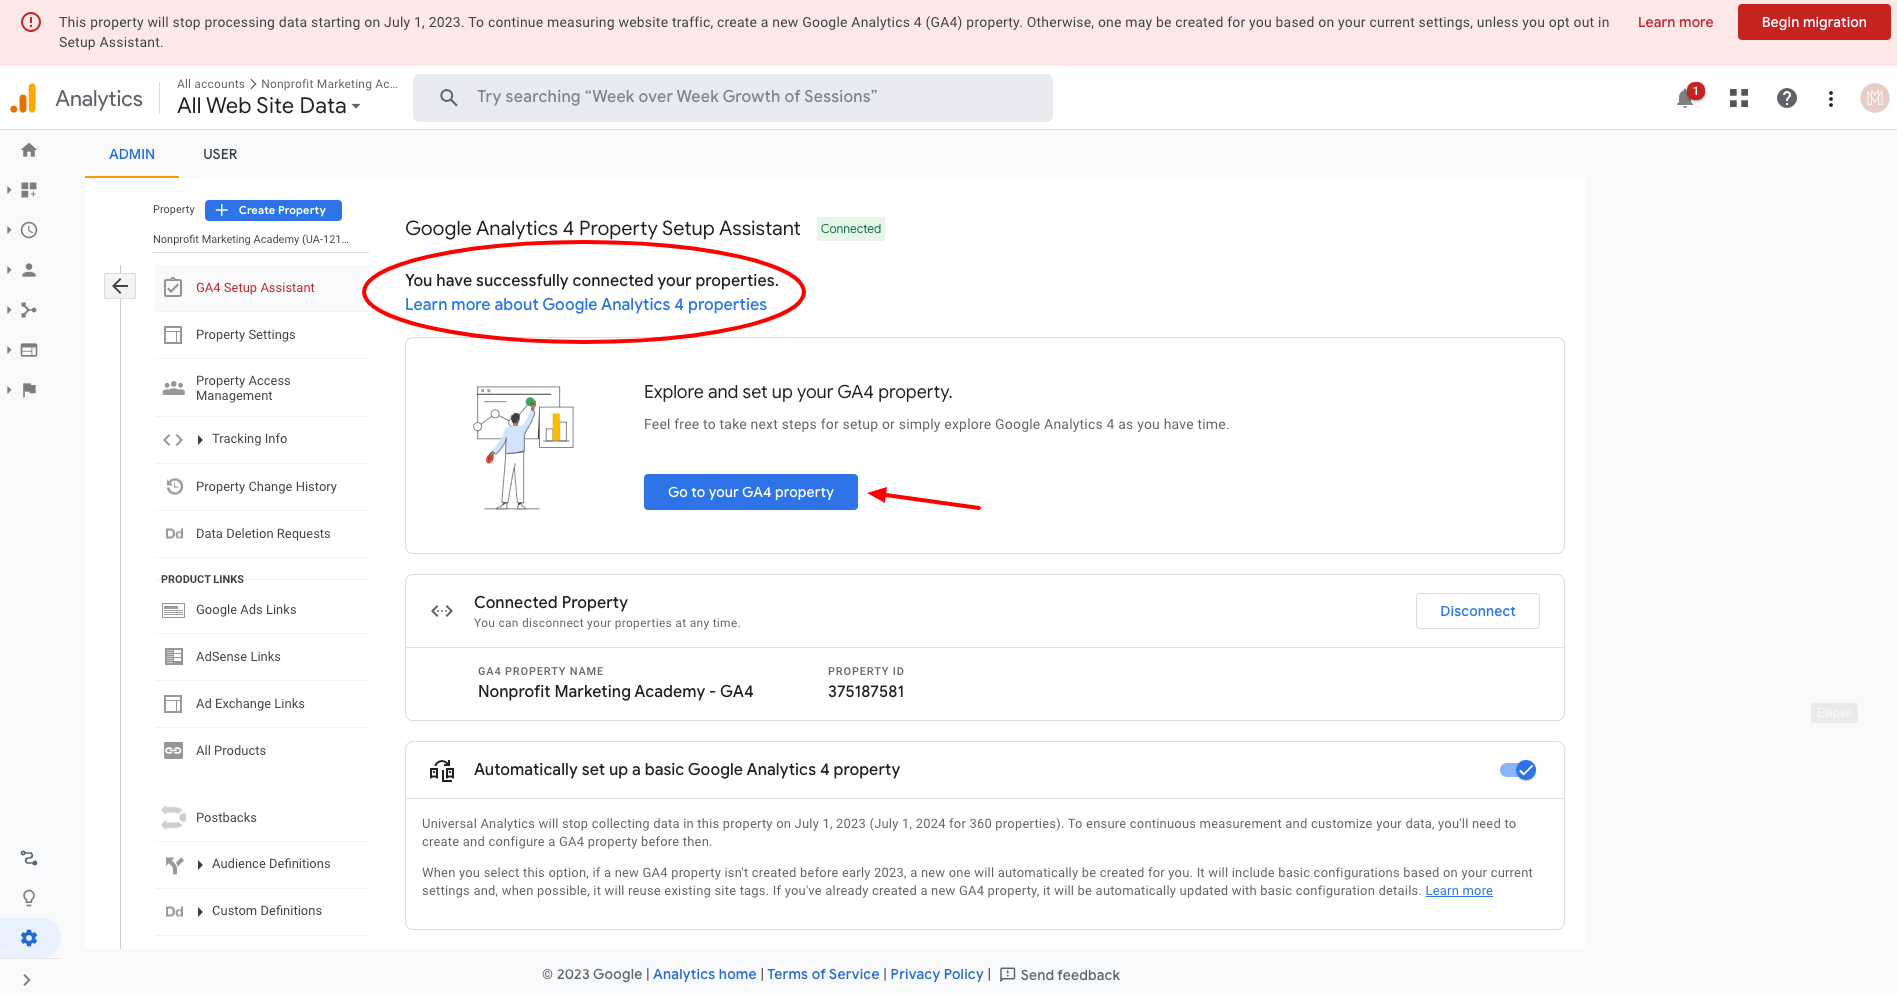This screenshot has height=993, width=1897.
Task: Open Behavior icon in sidebar
Action: [29, 350]
